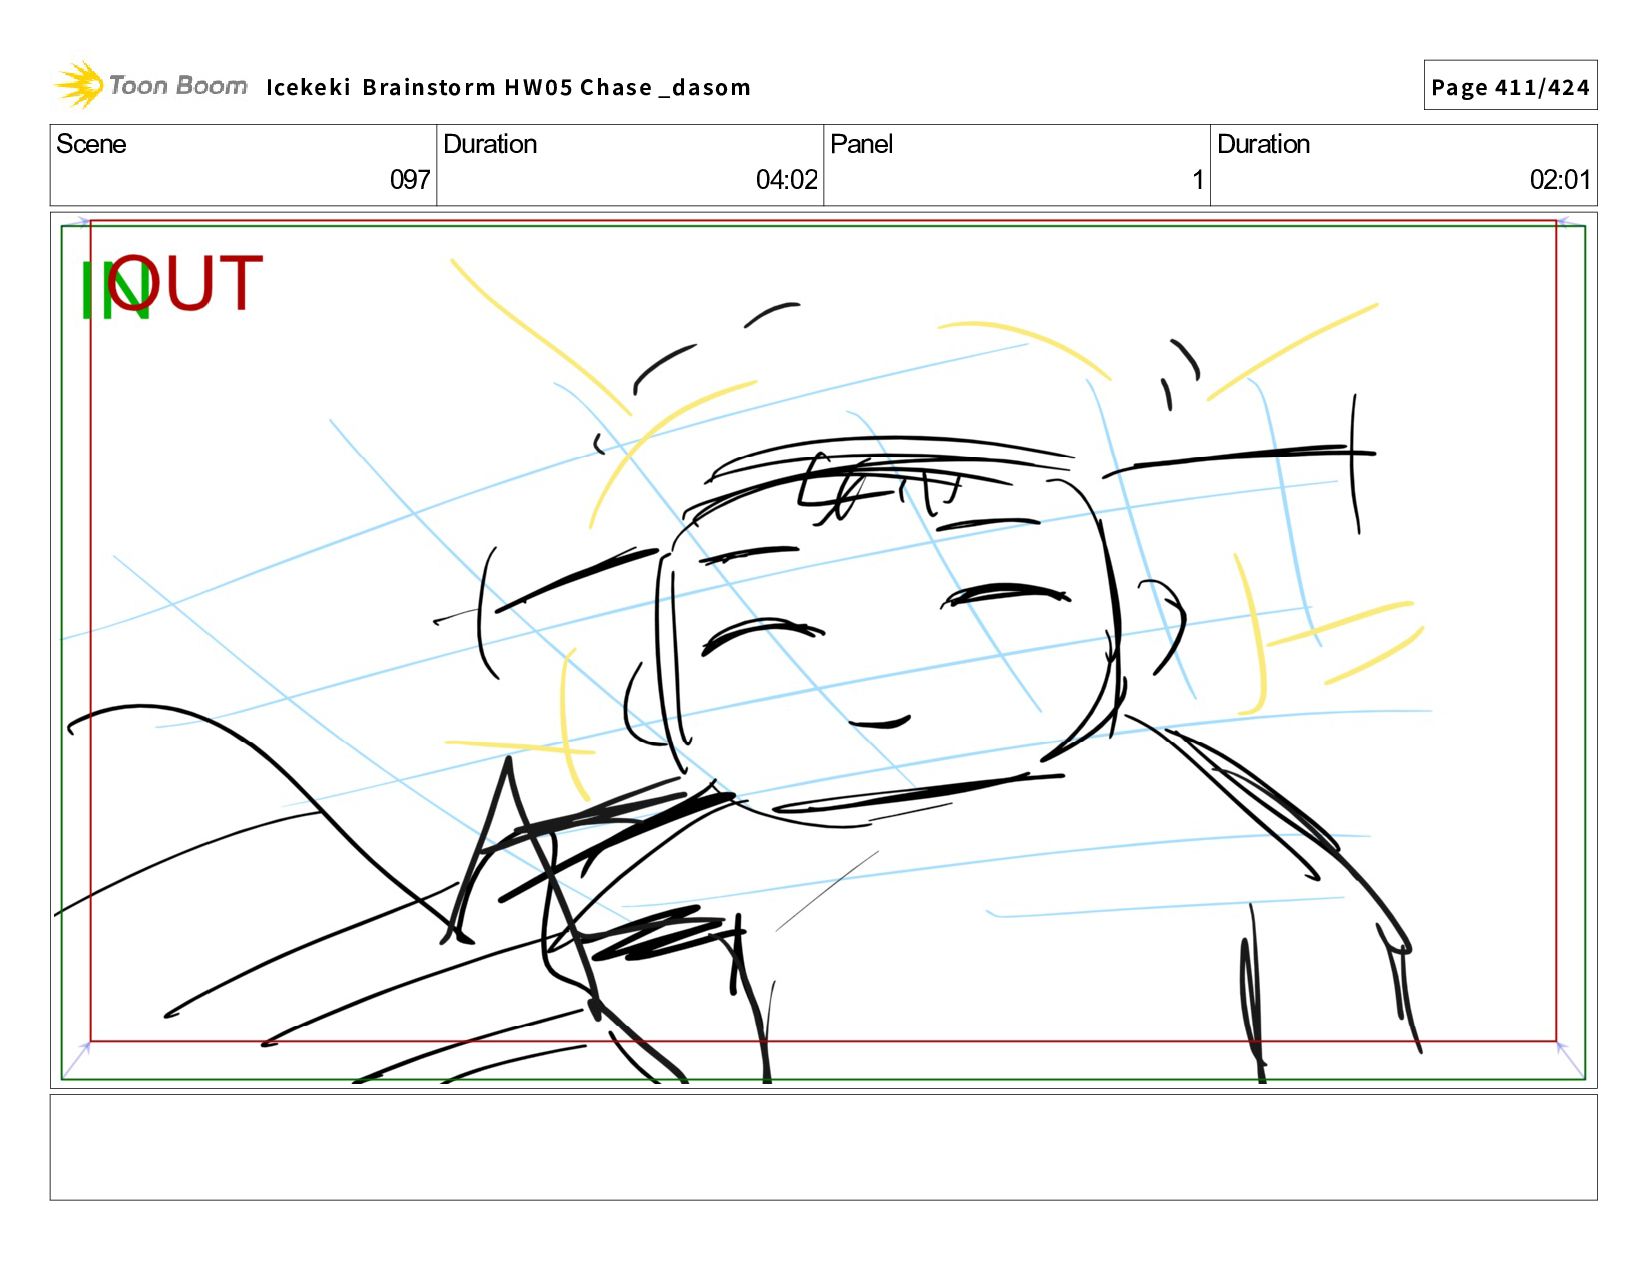
Task: Click the panel number '1'
Action: [x=1197, y=180]
